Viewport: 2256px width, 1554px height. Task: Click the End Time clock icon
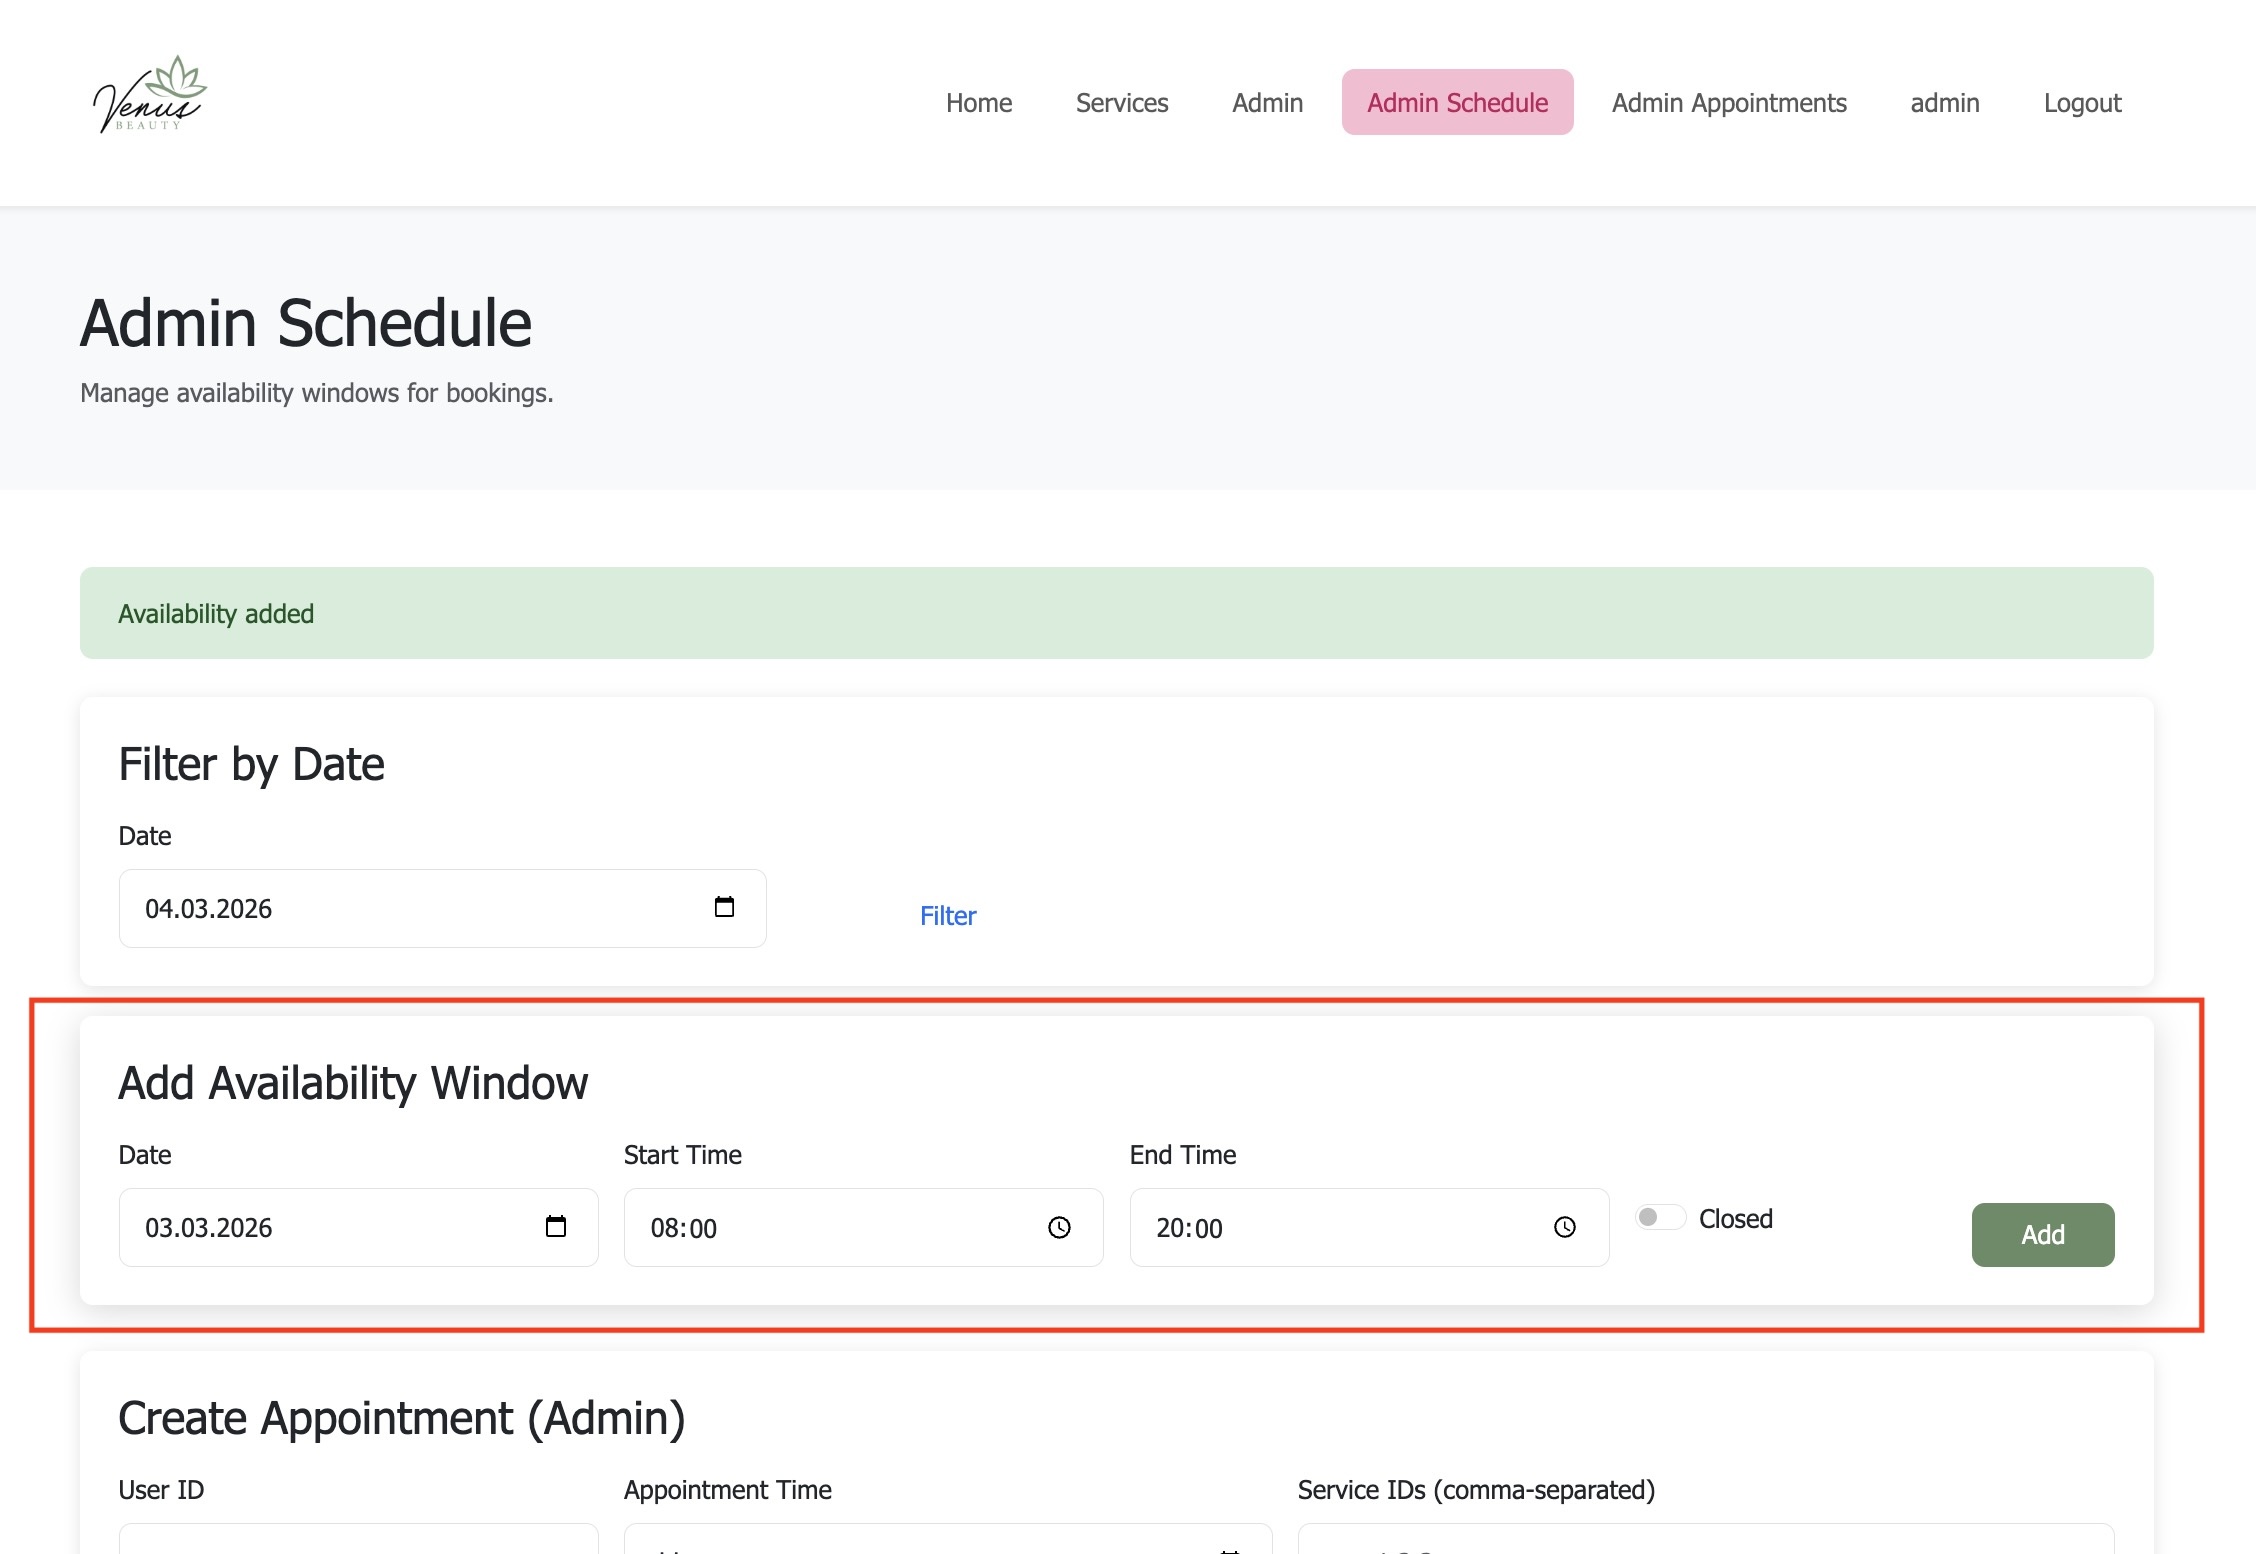(x=1565, y=1227)
